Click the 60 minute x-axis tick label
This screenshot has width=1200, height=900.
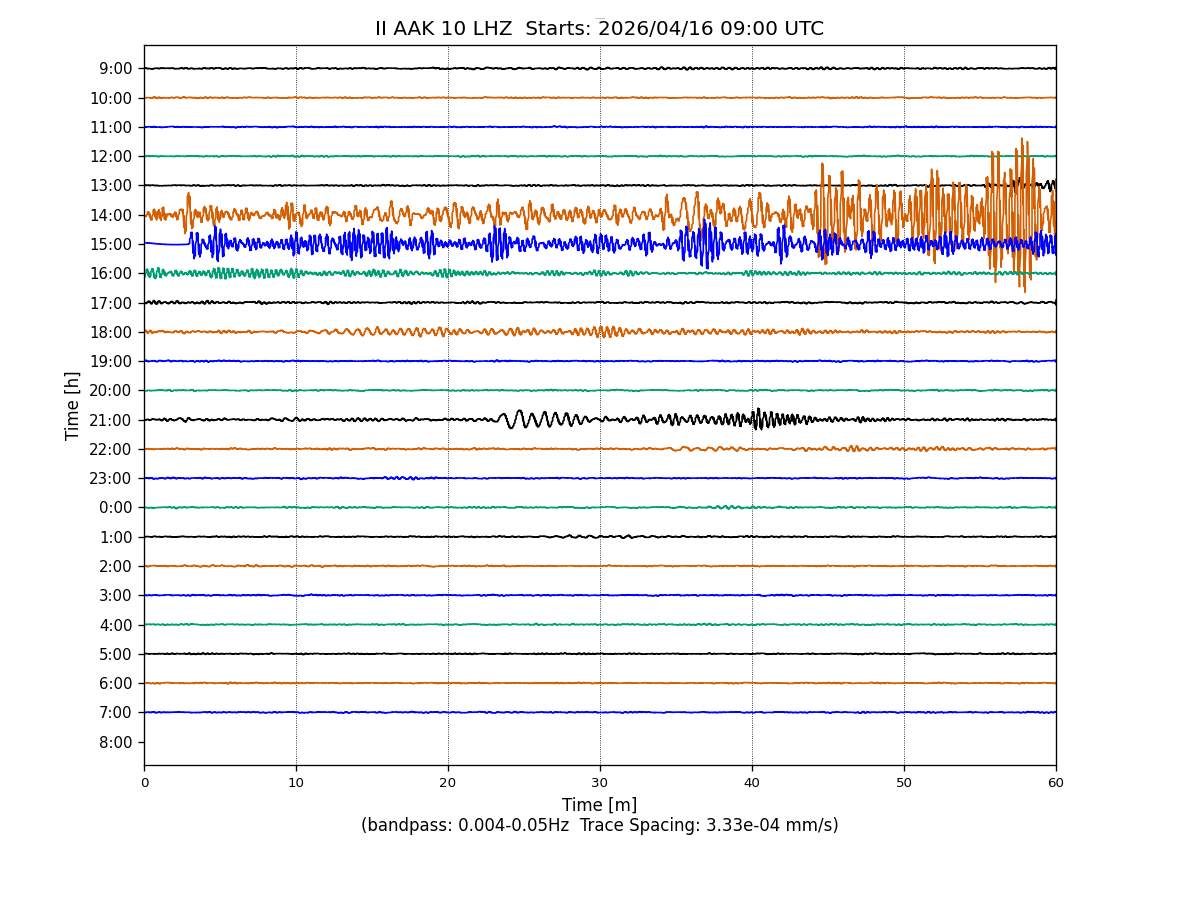tap(1055, 783)
